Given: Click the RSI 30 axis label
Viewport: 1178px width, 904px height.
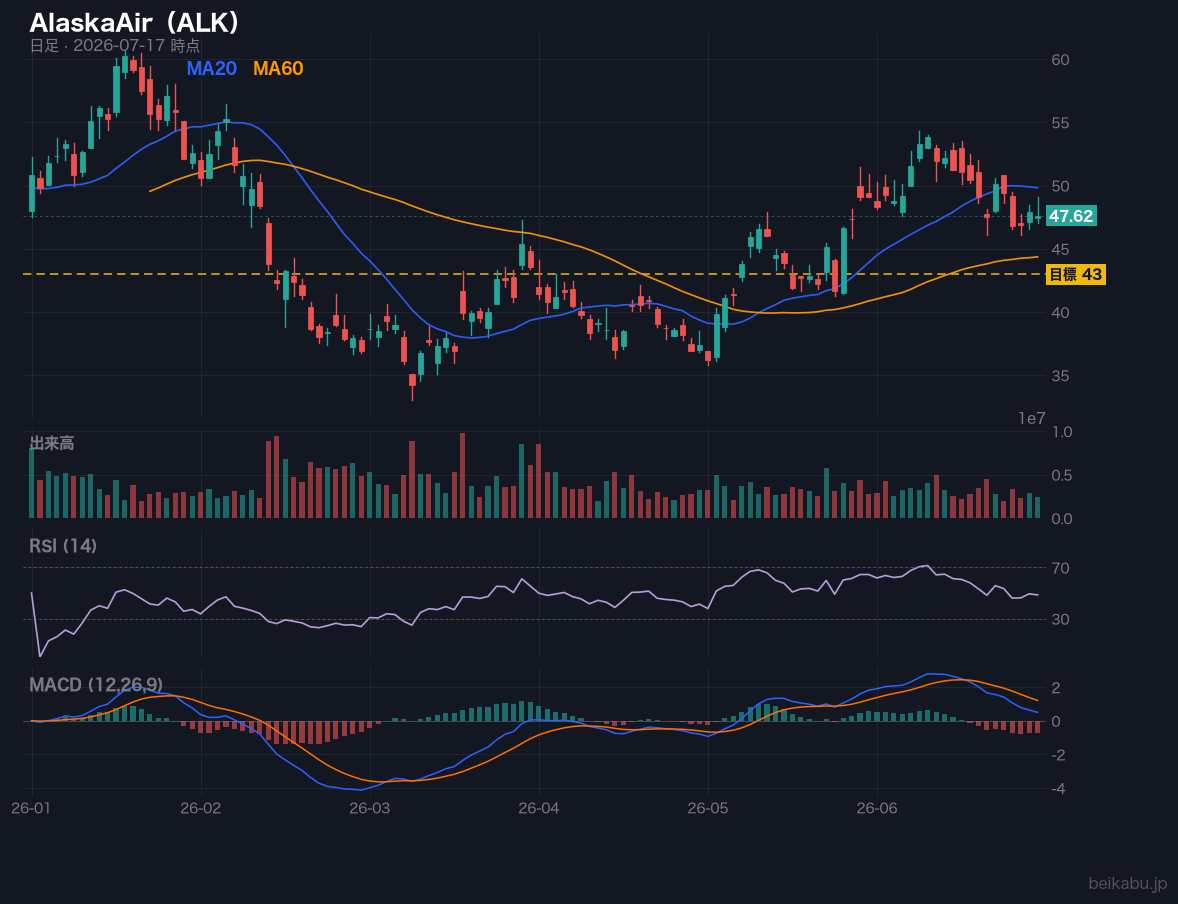Looking at the screenshot, I should [x=1060, y=619].
